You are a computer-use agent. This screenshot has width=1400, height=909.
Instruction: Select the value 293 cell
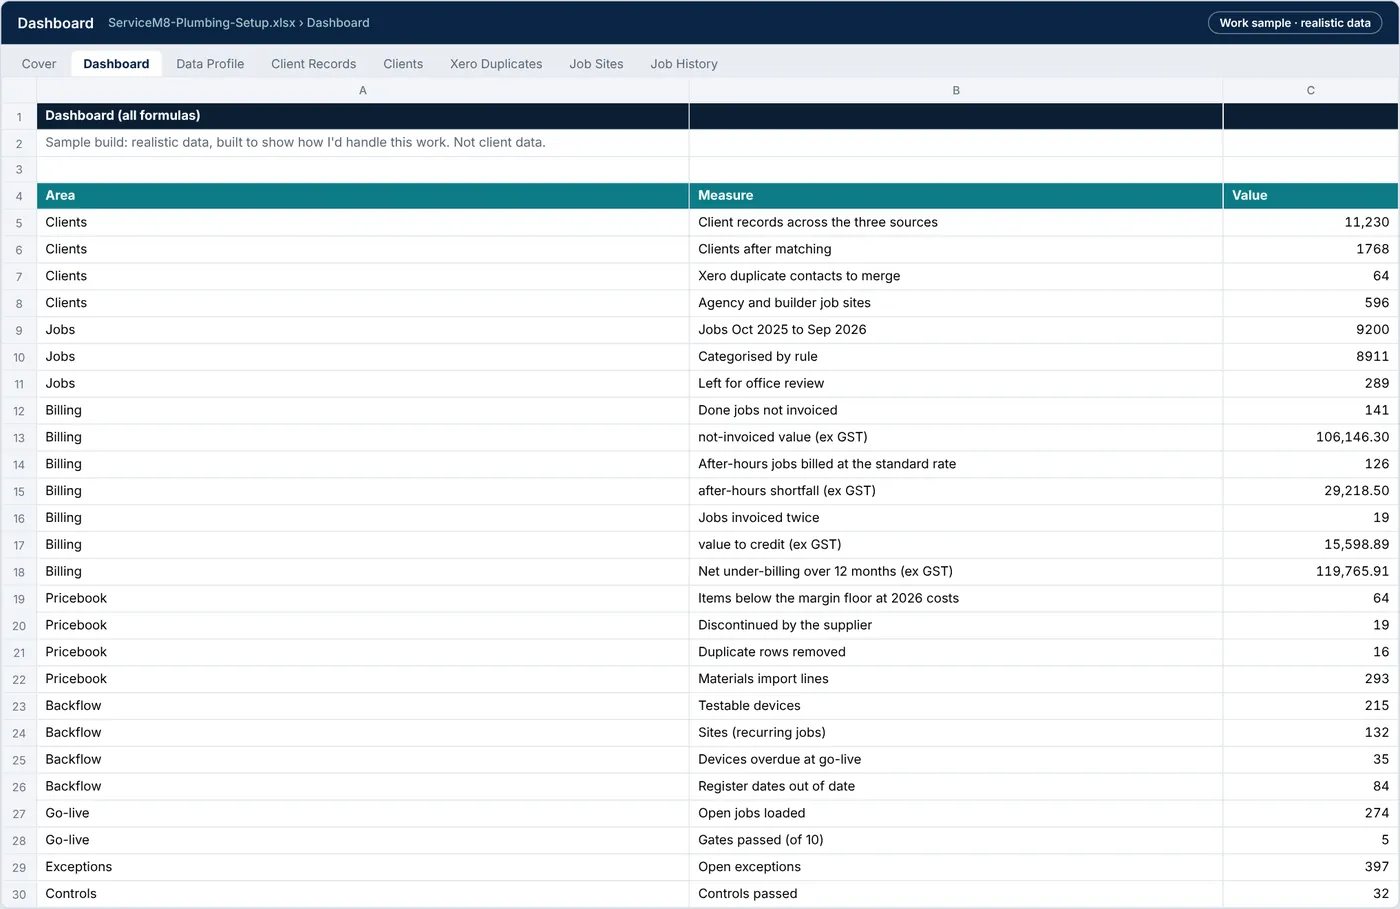tap(1310, 679)
